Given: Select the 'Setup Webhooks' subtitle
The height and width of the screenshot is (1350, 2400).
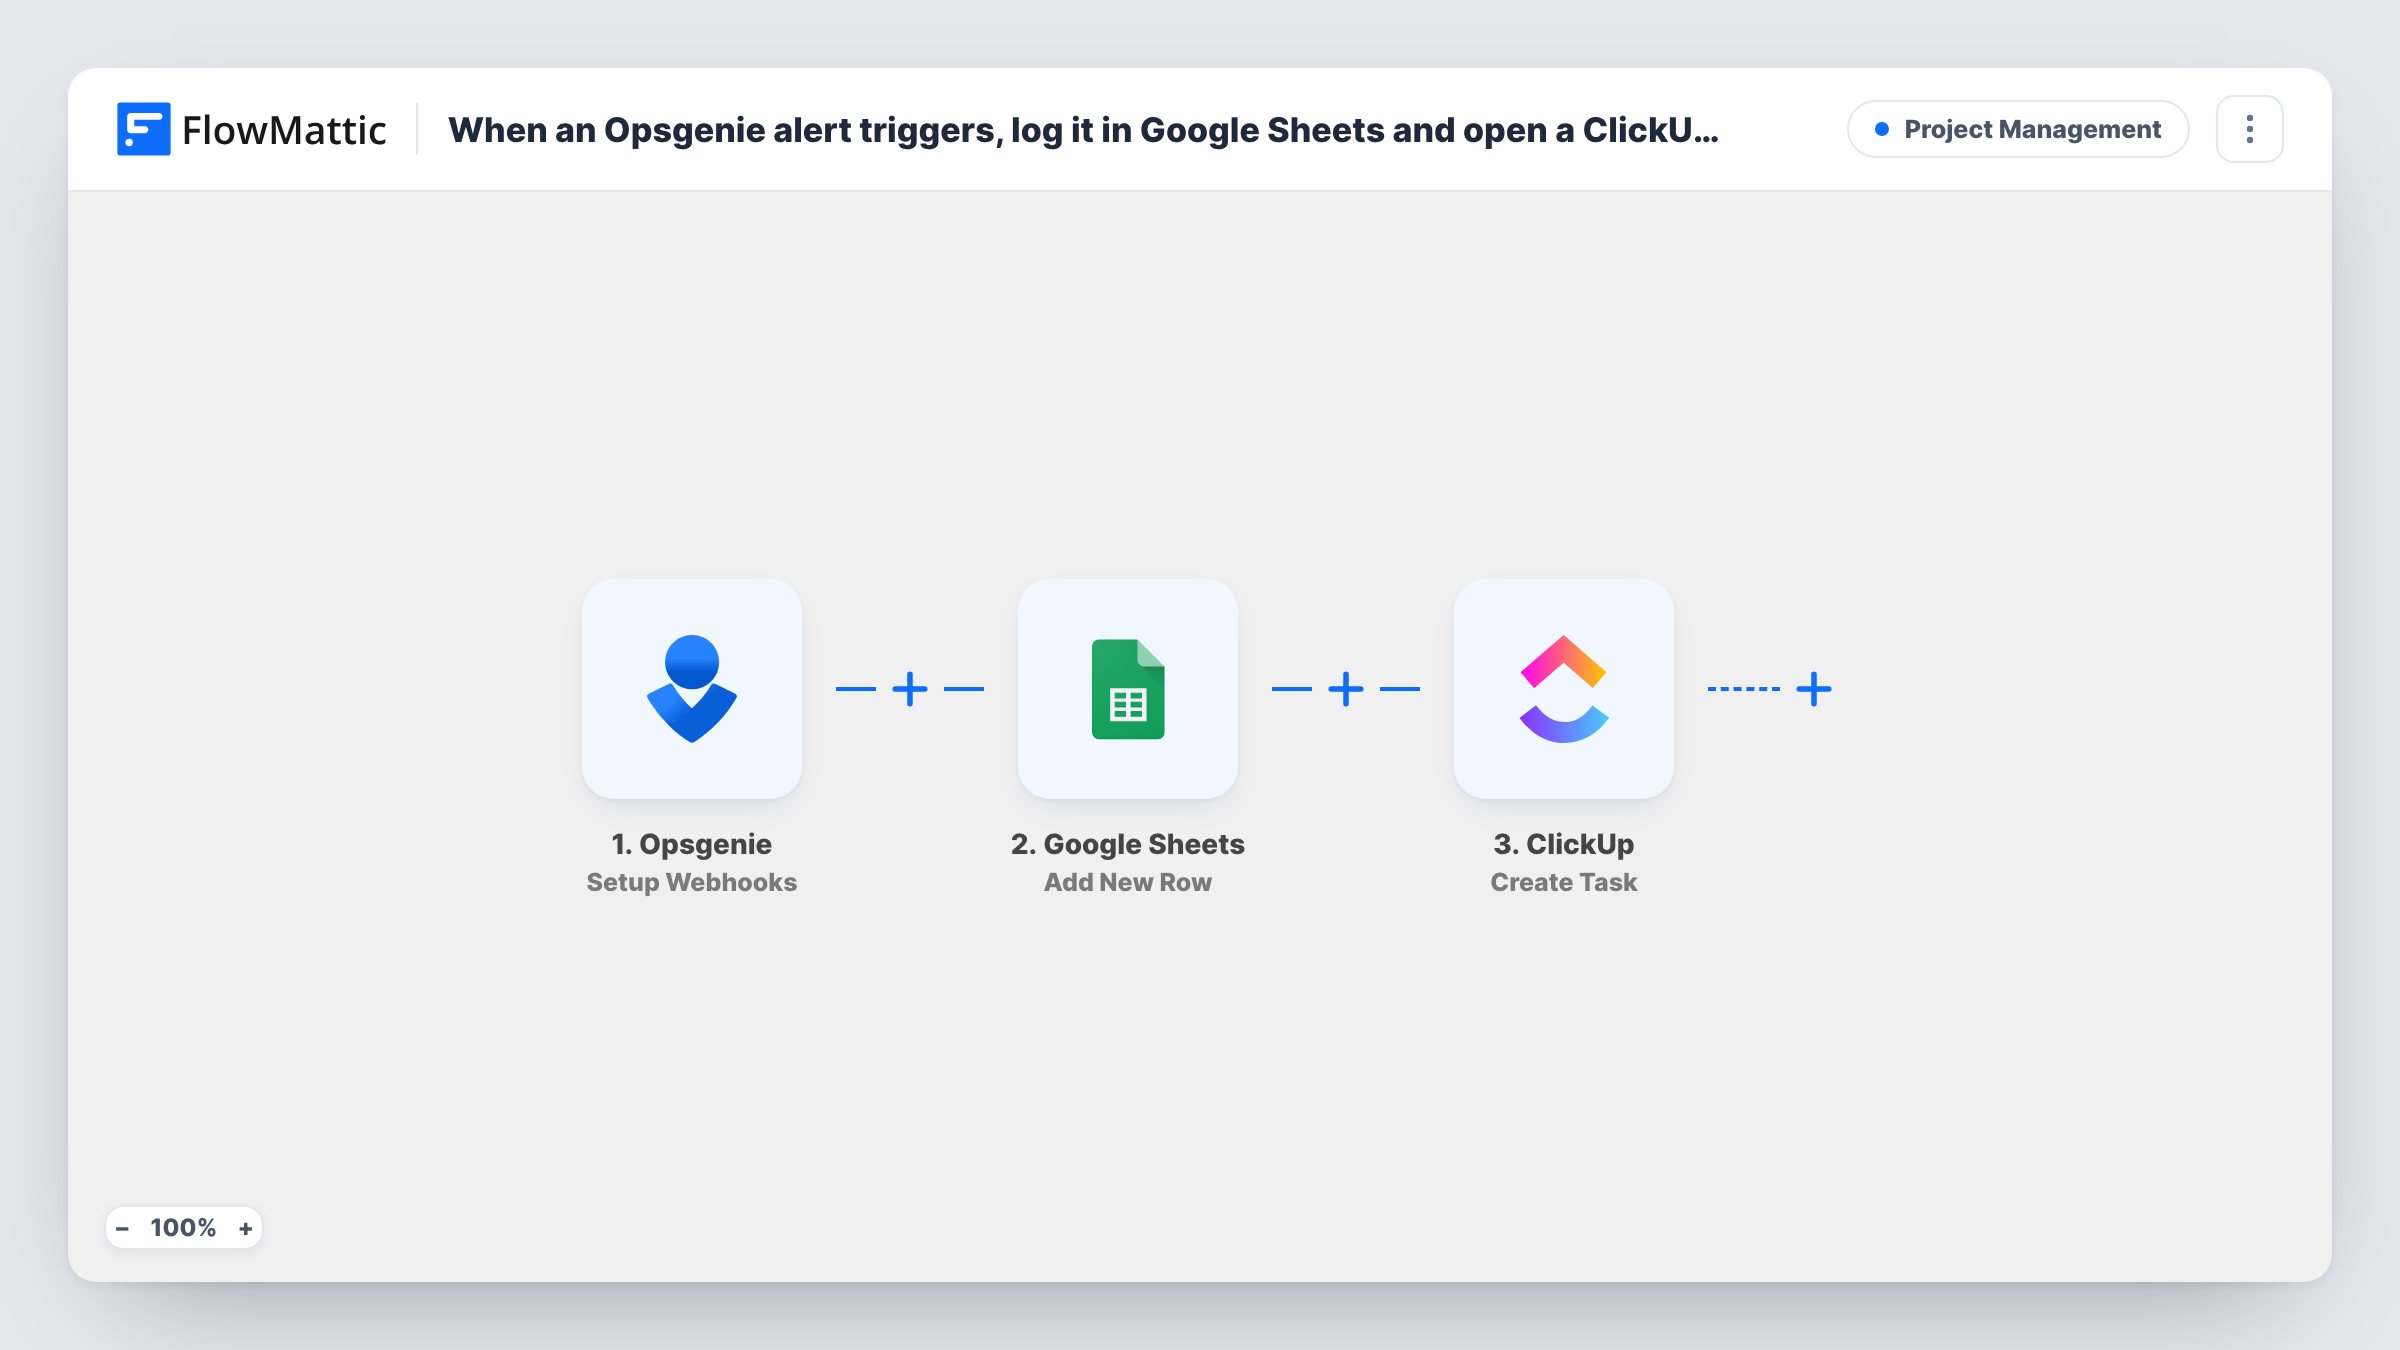Looking at the screenshot, I should [x=691, y=882].
